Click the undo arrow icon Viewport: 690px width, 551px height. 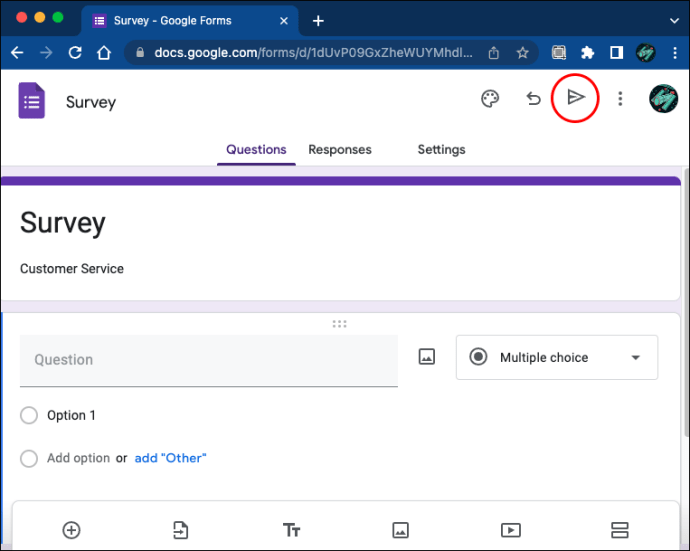(x=534, y=98)
